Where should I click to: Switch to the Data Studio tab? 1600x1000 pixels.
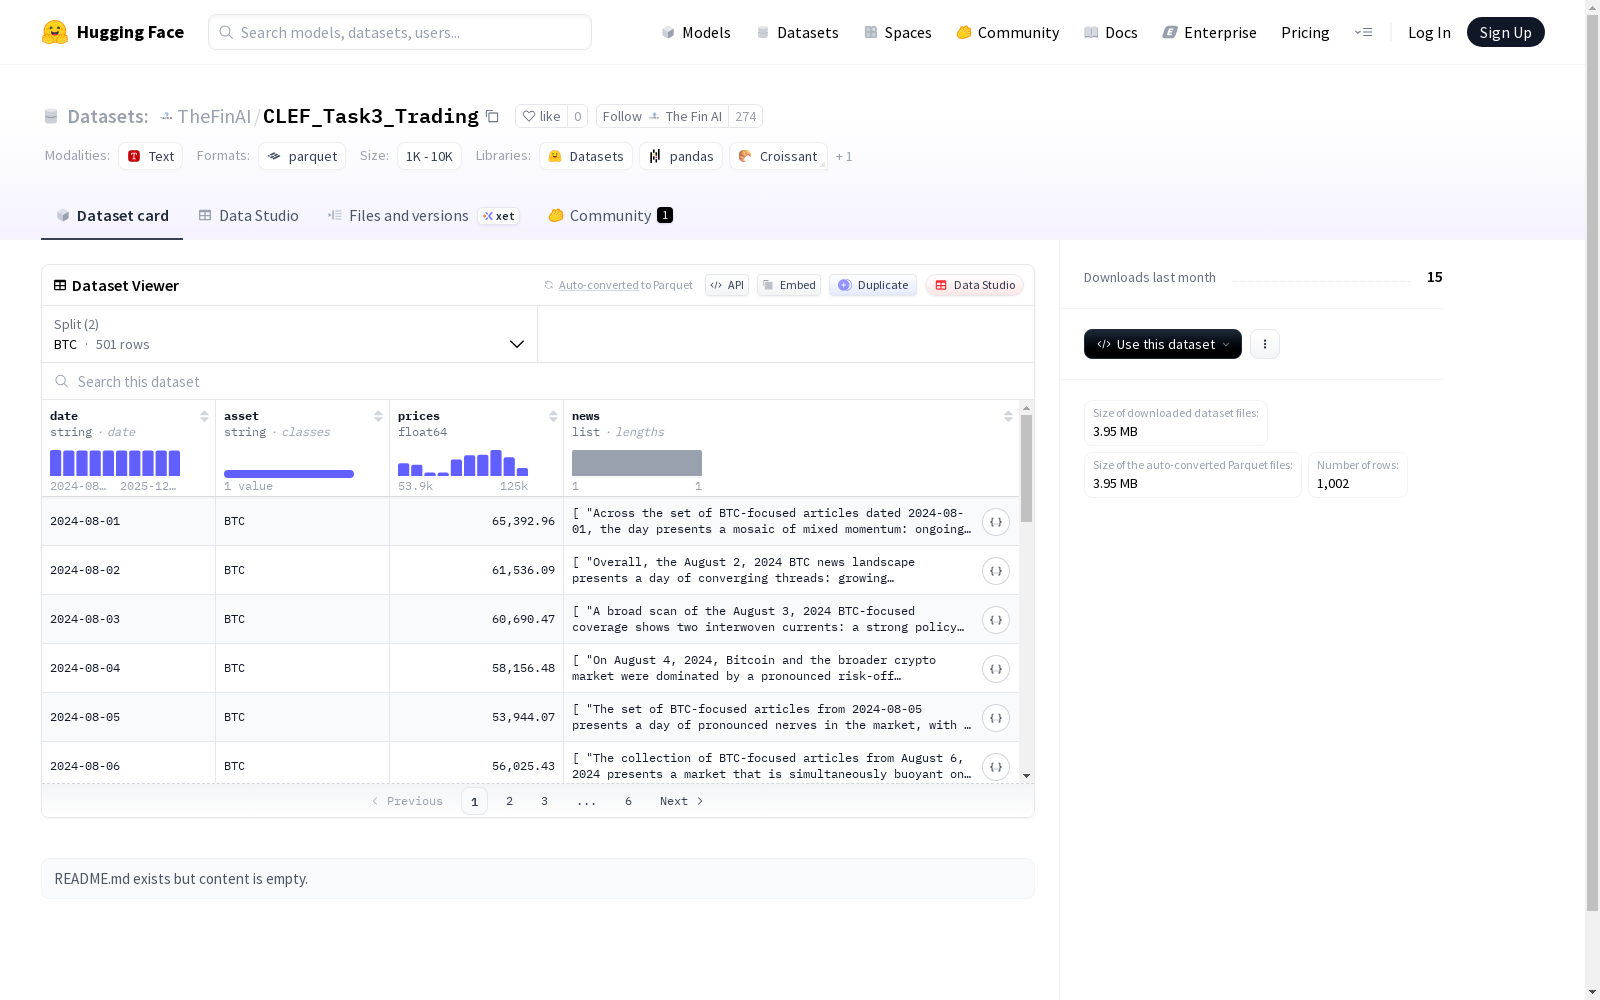(248, 216)
